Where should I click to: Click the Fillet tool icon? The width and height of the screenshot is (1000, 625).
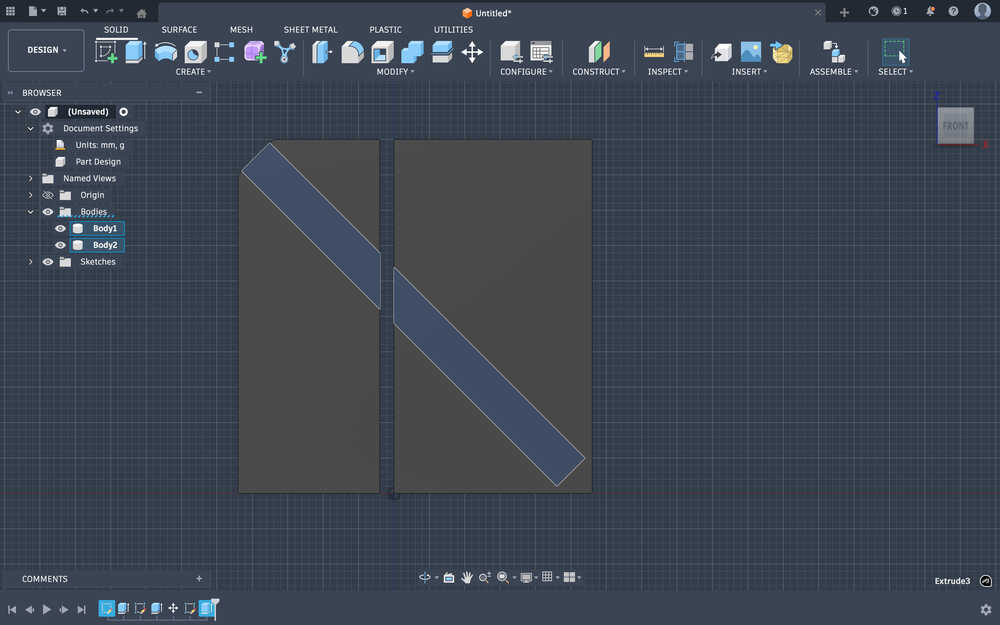pos(352,52)
